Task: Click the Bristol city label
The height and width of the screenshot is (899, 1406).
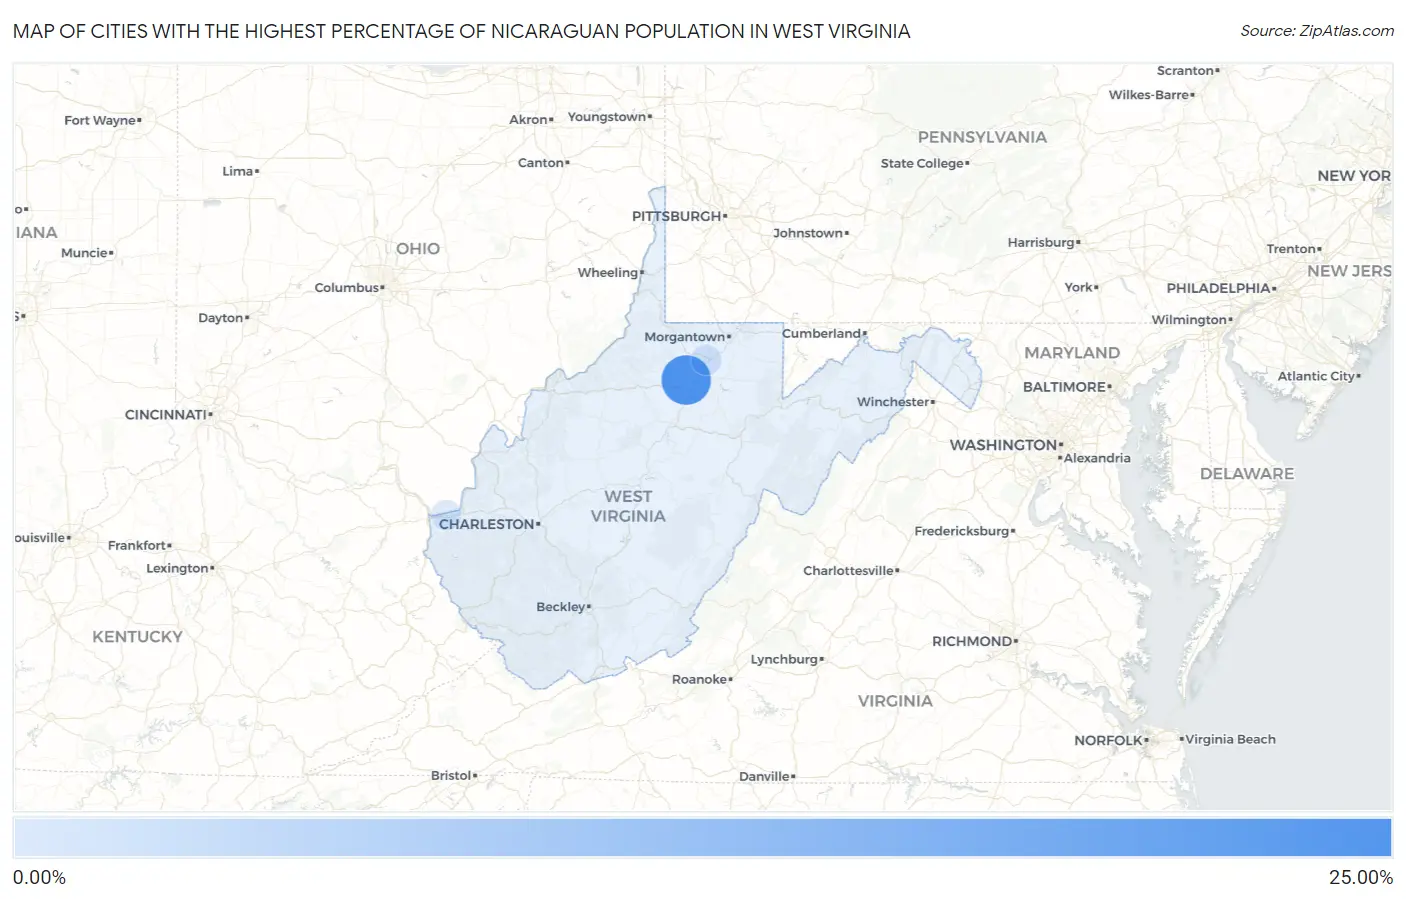Action: (x=451, y=776)
